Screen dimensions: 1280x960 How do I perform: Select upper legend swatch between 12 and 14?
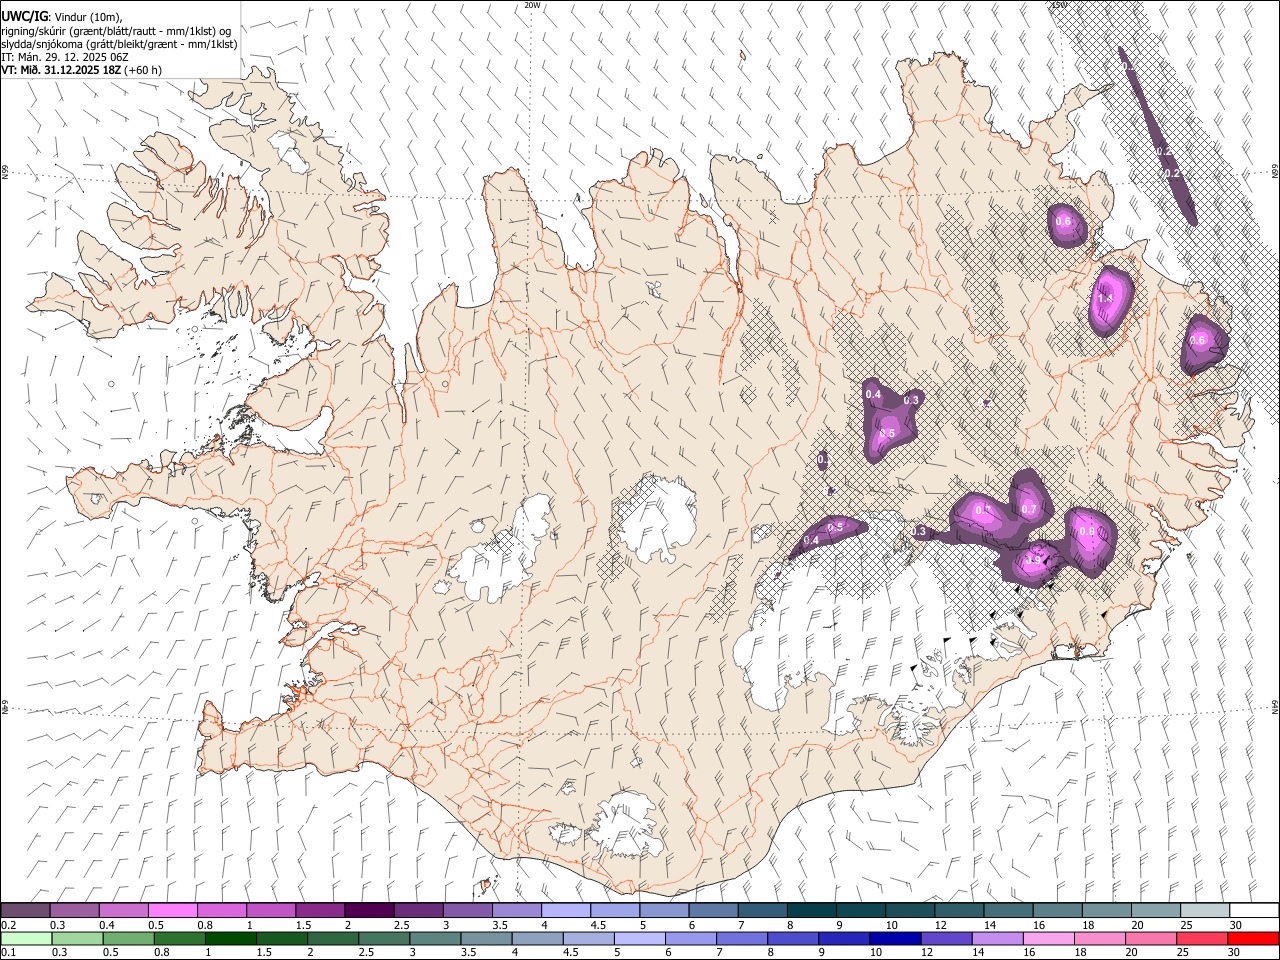coord(958,910)
